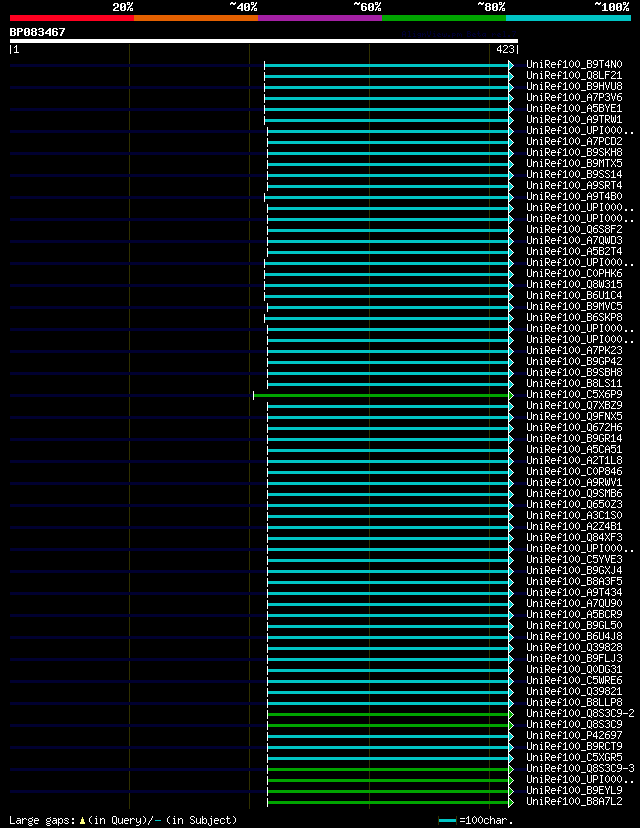The width and height of the screenshot is (640, 828).
Task: Select hit UniRef100_B9HVU8
Action: 574,87
